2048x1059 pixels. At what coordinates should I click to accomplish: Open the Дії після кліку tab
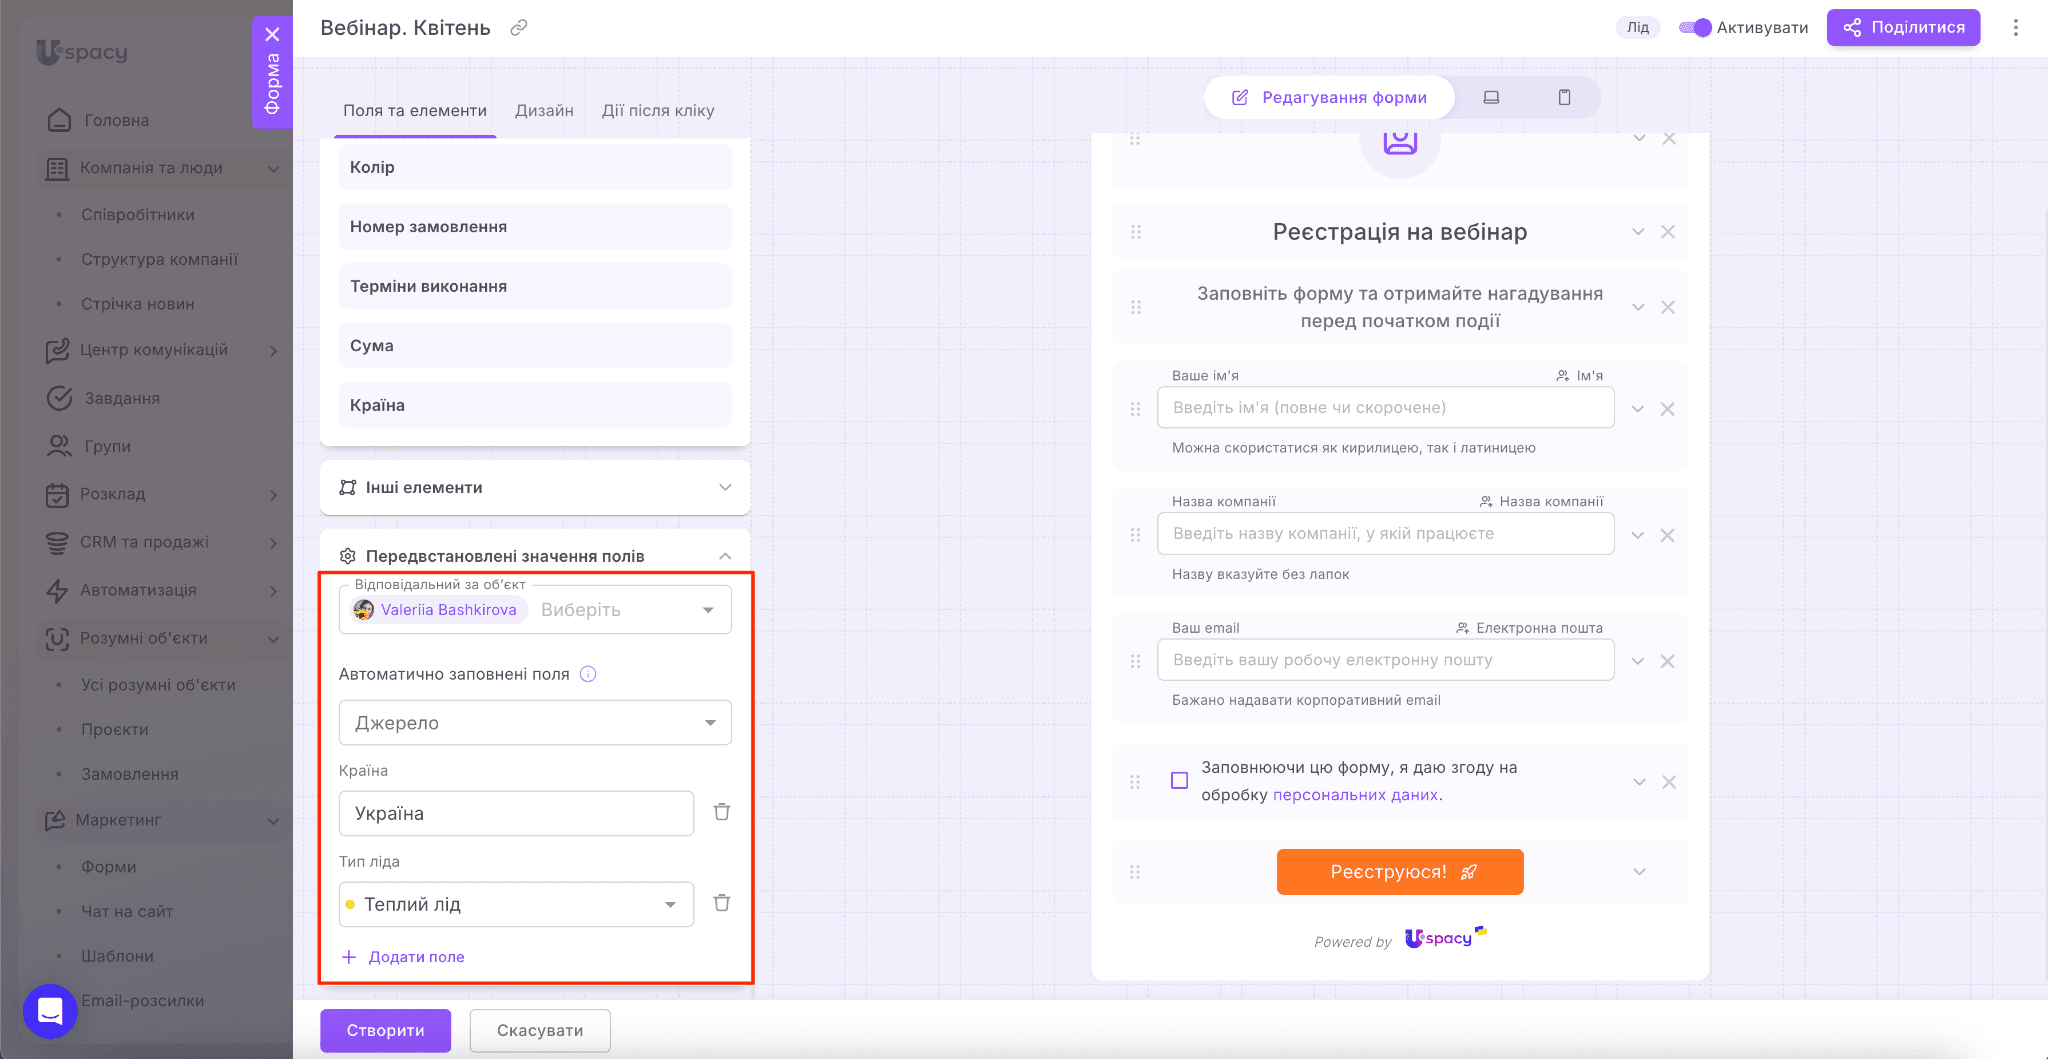pyautogui.click(x=657, y=111)
